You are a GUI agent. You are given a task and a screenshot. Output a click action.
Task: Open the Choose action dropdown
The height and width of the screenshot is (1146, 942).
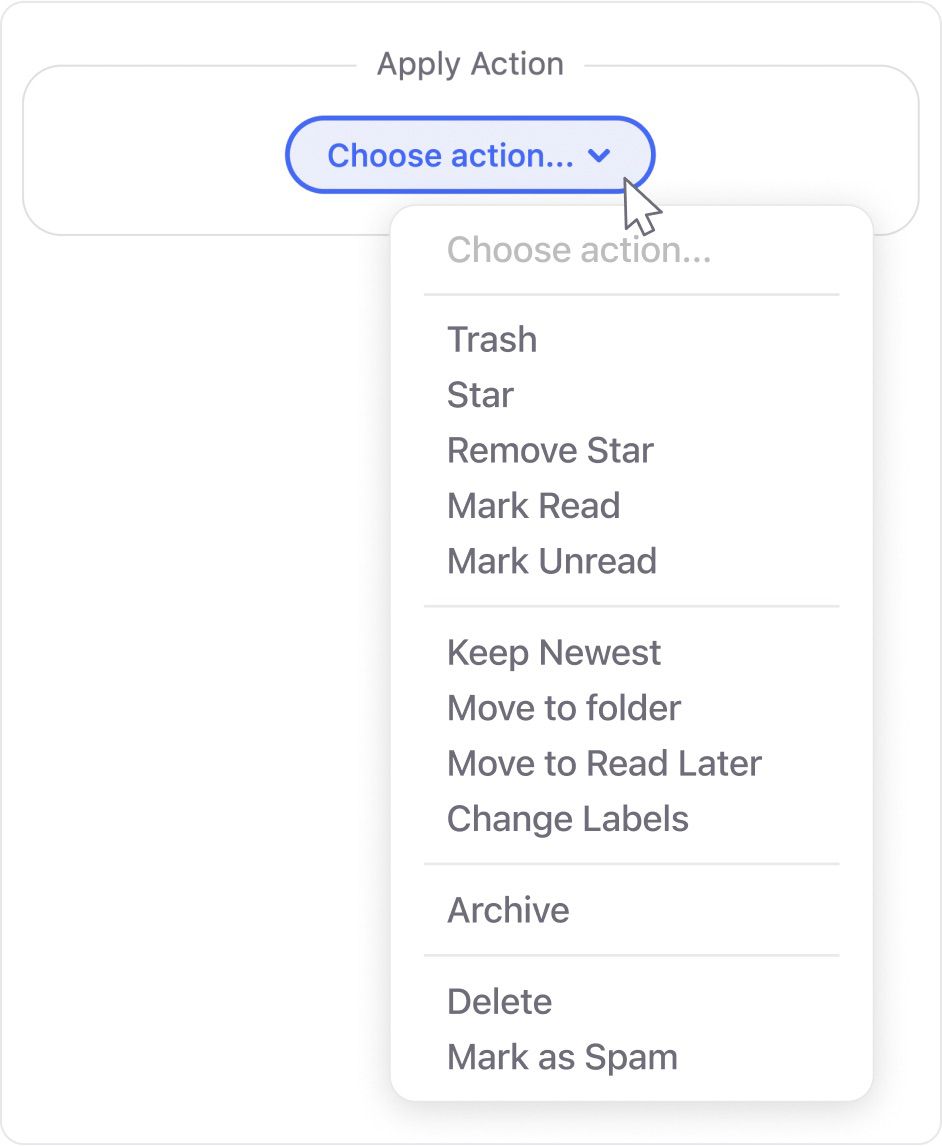pyautogui.click(x=470, y=155)
